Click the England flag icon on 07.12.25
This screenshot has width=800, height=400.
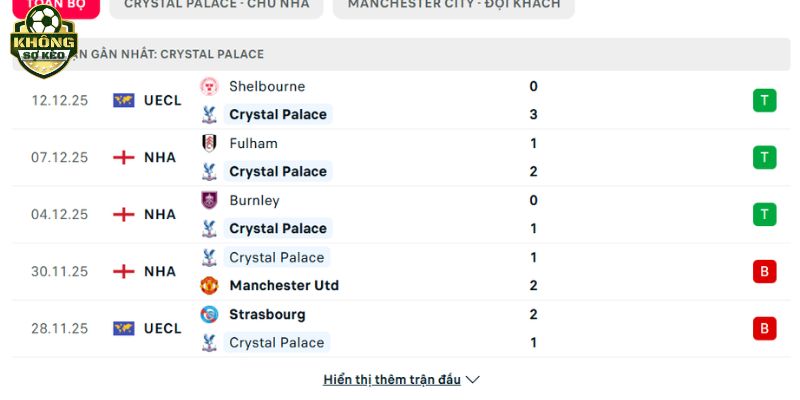[x=124, y=157]
